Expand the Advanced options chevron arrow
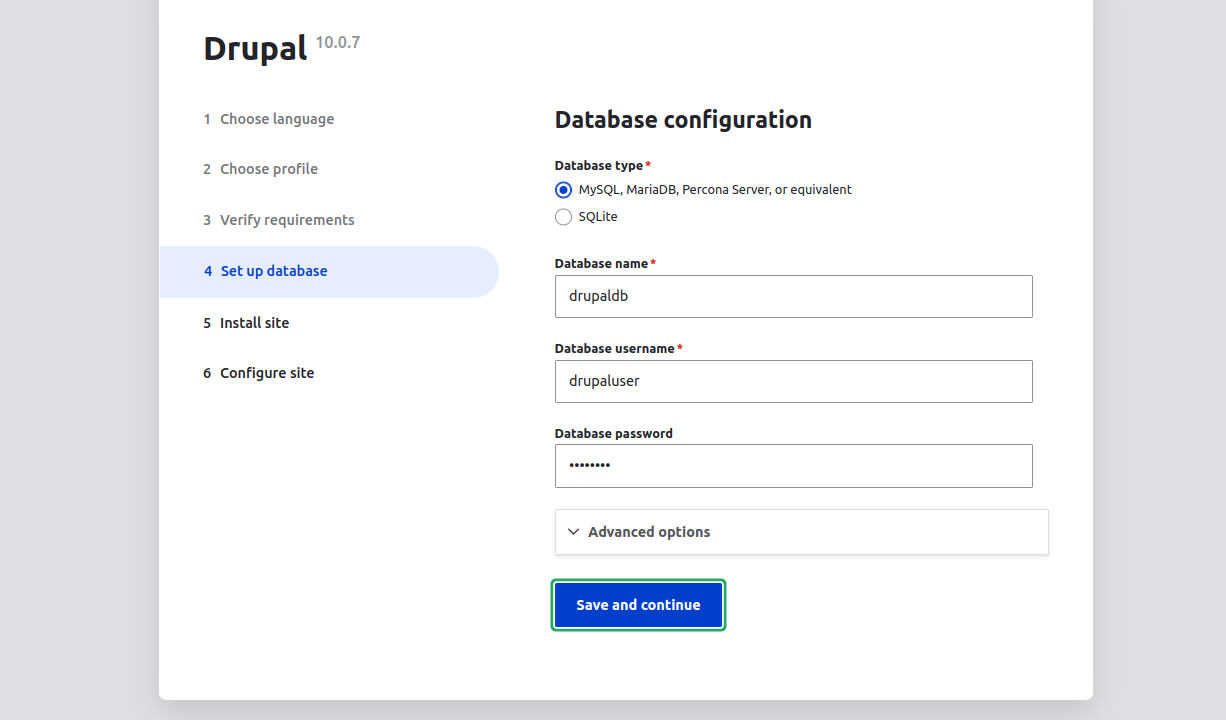This screenshot has width=1226, height=720. [x=574, y=532]
